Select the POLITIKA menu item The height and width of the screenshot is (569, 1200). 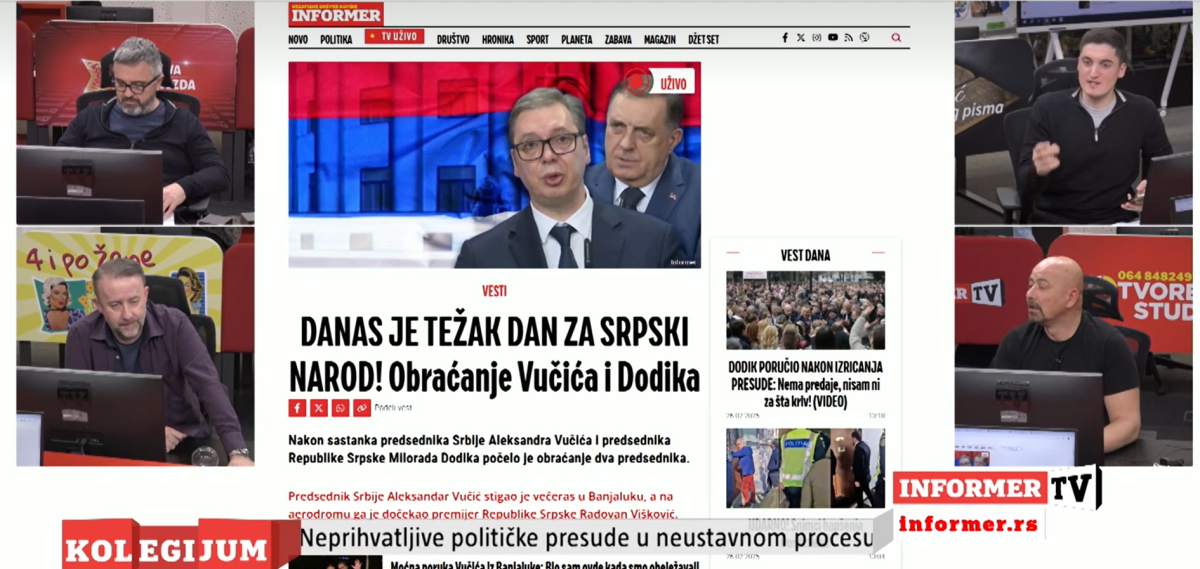(x=336, y=40)
